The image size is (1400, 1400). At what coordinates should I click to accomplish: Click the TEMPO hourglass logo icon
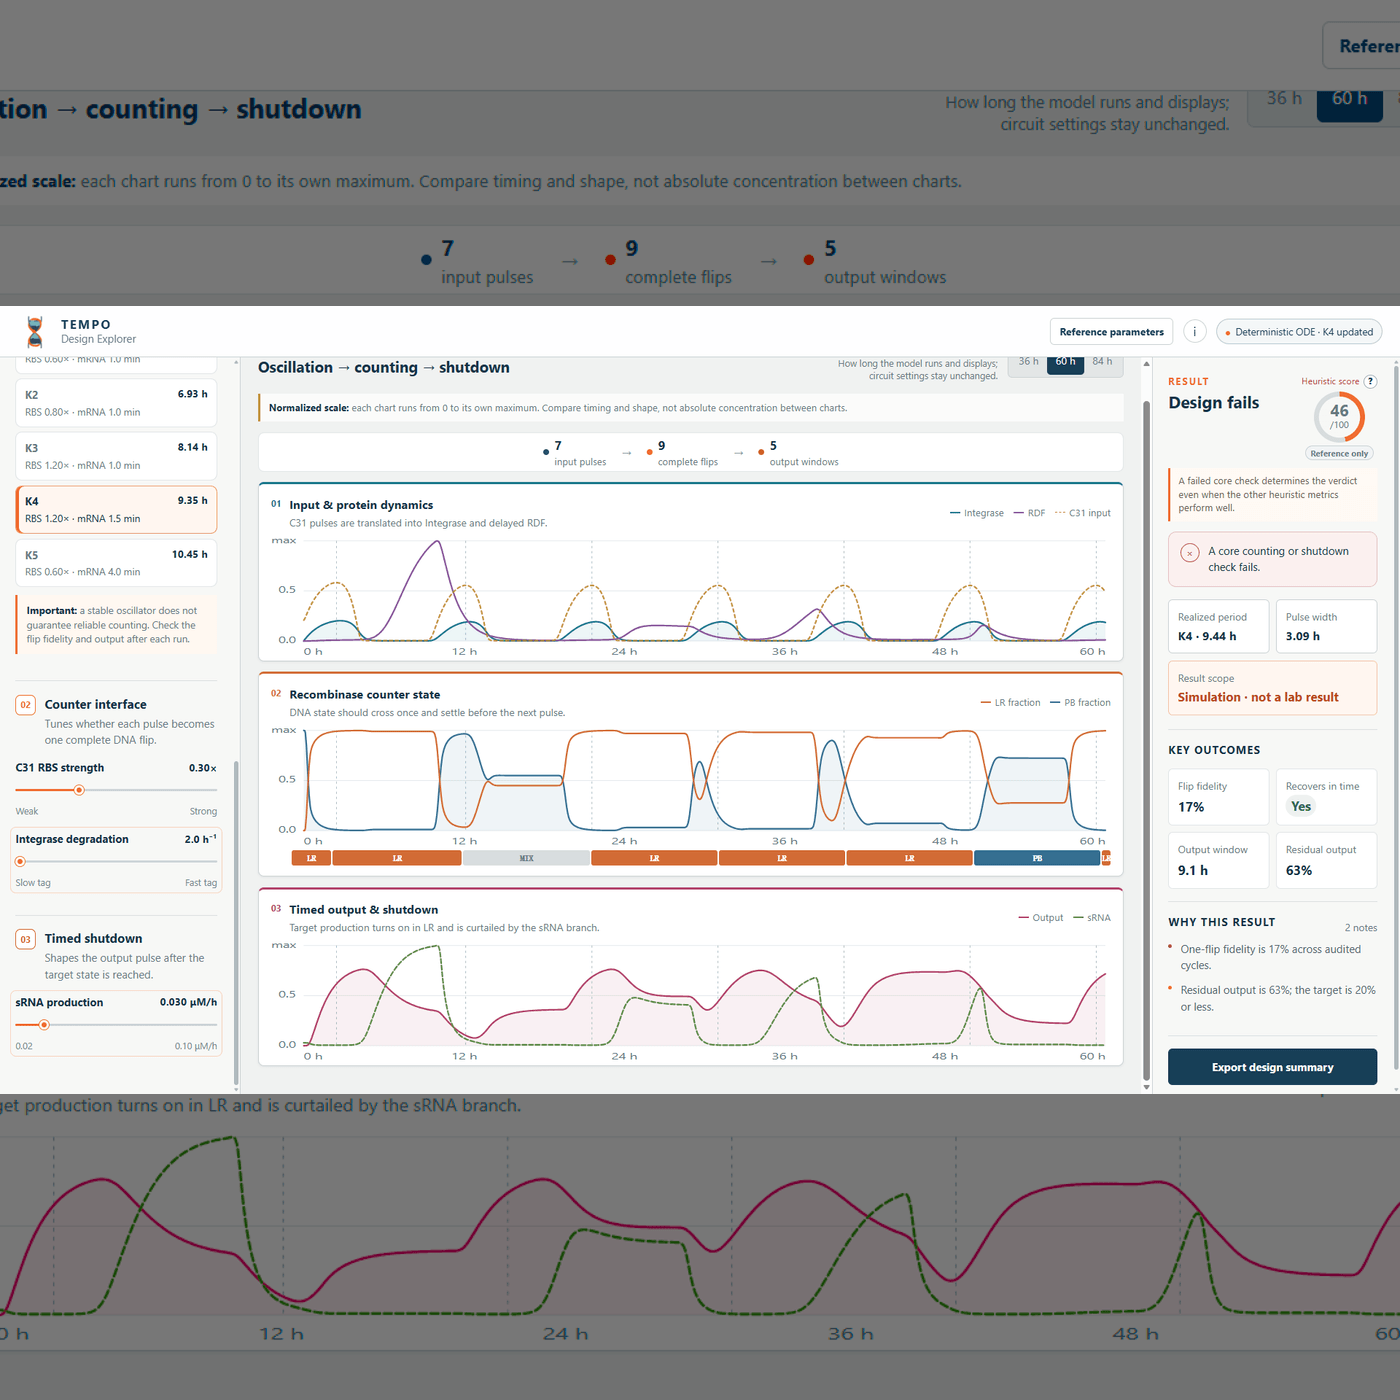(35, 331)
